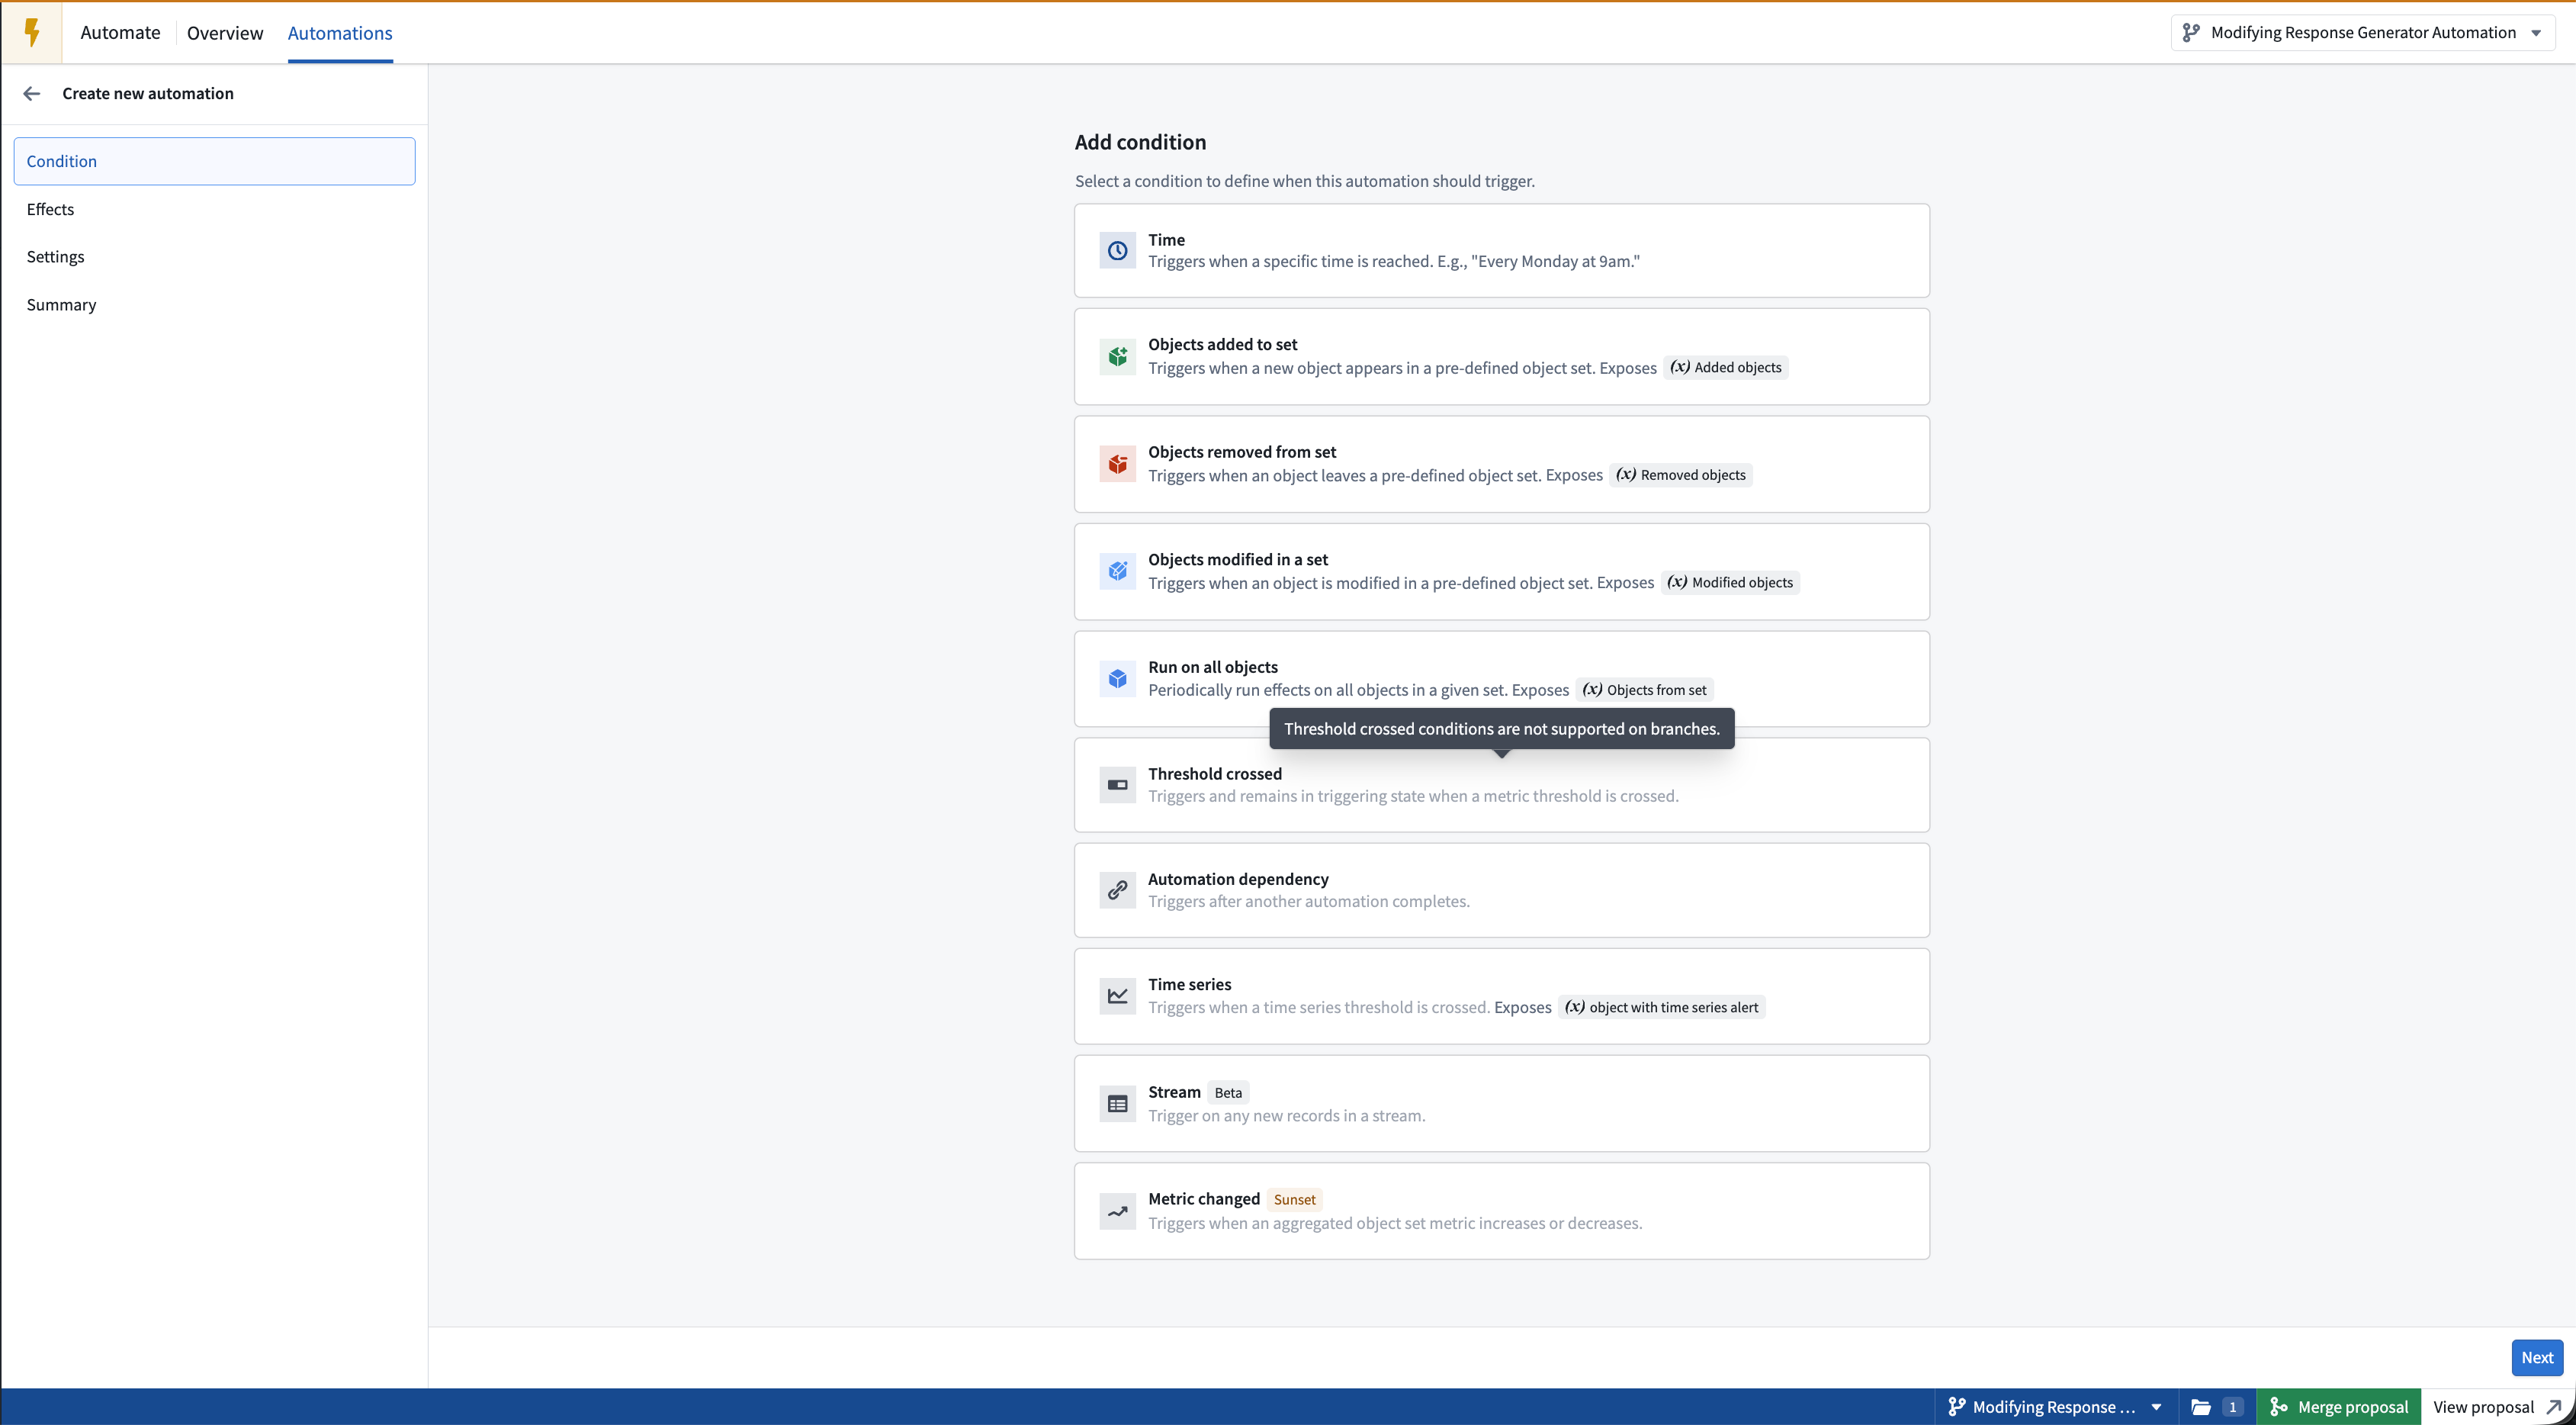Click the threshold not supported tooltip
Screen dimensions: 2576x1425
point(1502,729)
